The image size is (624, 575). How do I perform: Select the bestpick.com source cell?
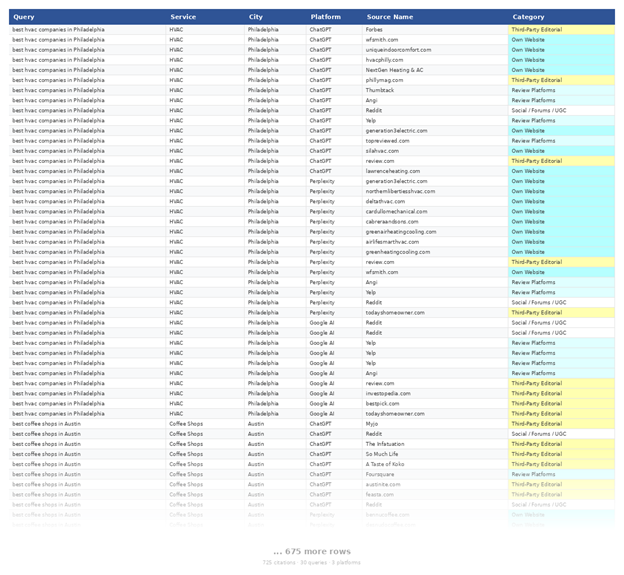tap(435, 403)
